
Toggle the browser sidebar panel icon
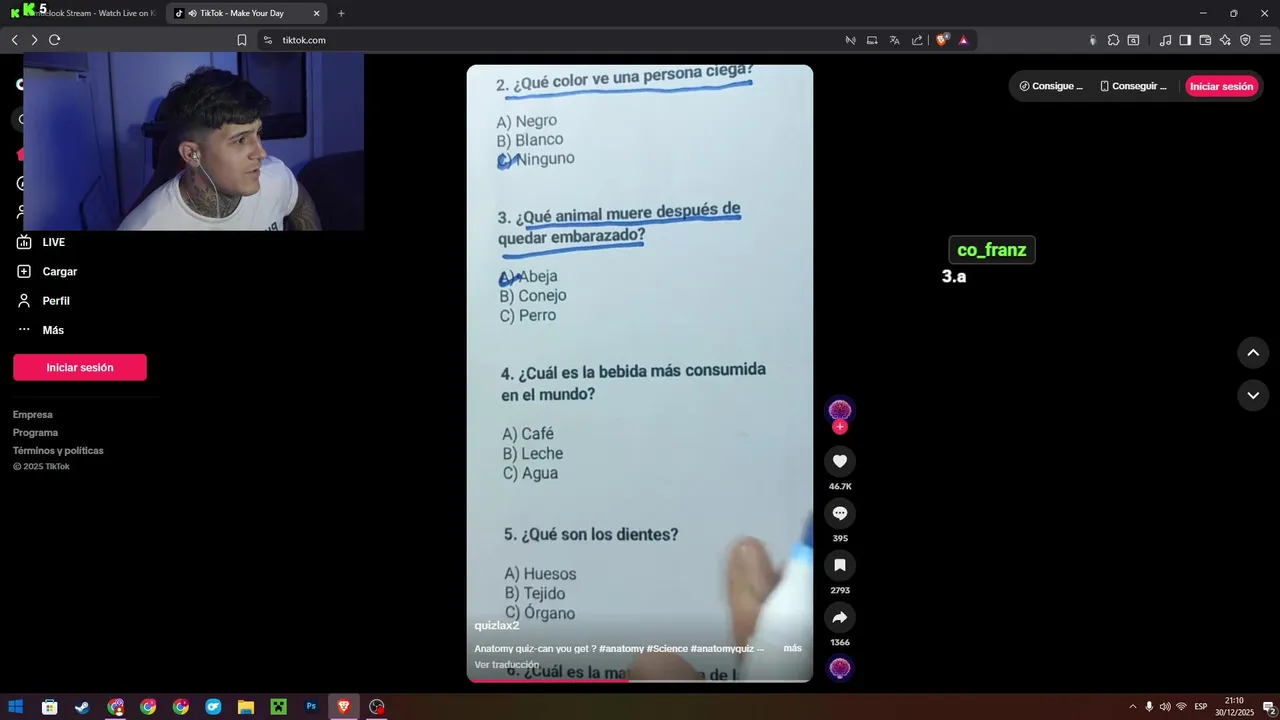click(1185, 40)
